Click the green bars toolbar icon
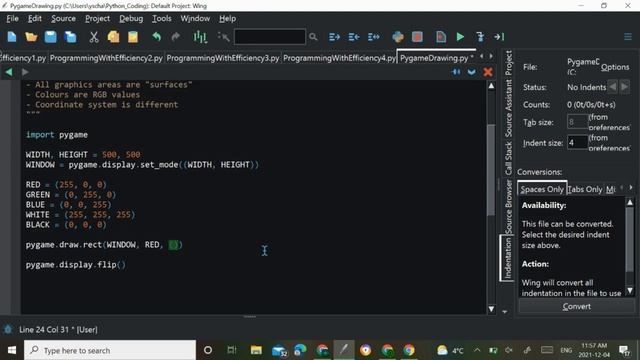This screenshot has width=640, height=360. (x=200, y=37)
